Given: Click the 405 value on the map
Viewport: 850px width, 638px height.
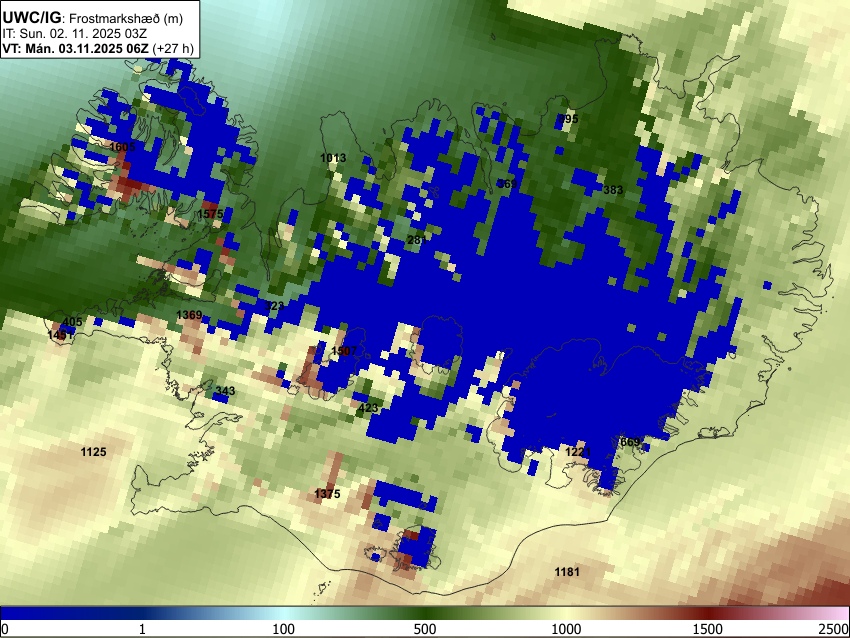Looking at the screenshot, I should click(72, 322).
